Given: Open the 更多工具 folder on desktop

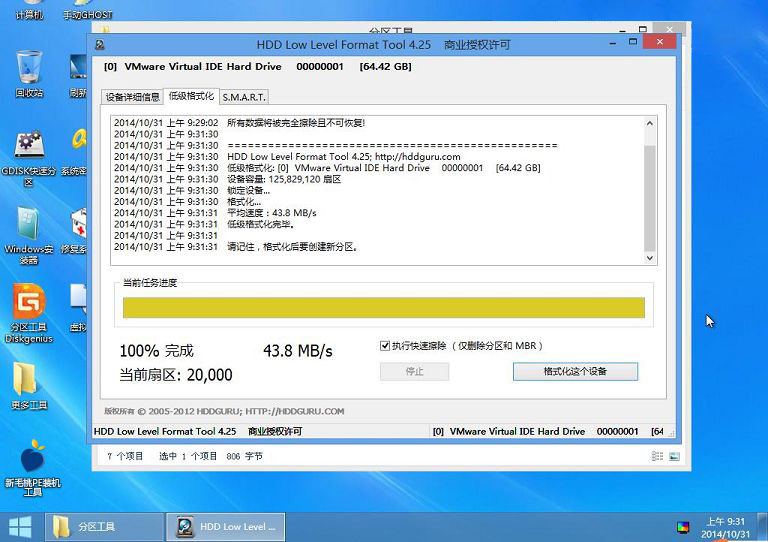Looking at the screenshot, I should (x=29, y=385).
